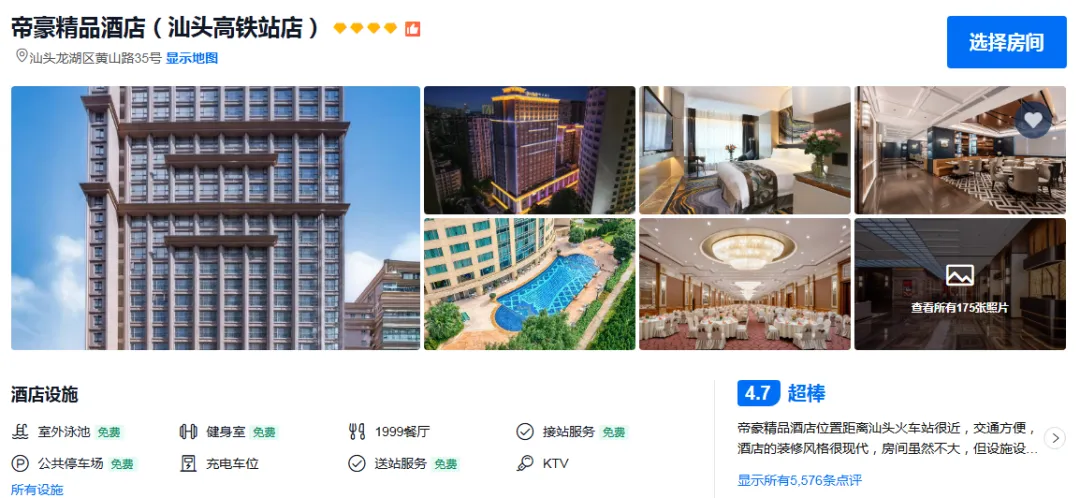1080x498 pixels.
Task: Open the banquet hall chandelier photo
Action: pos(745,284)
